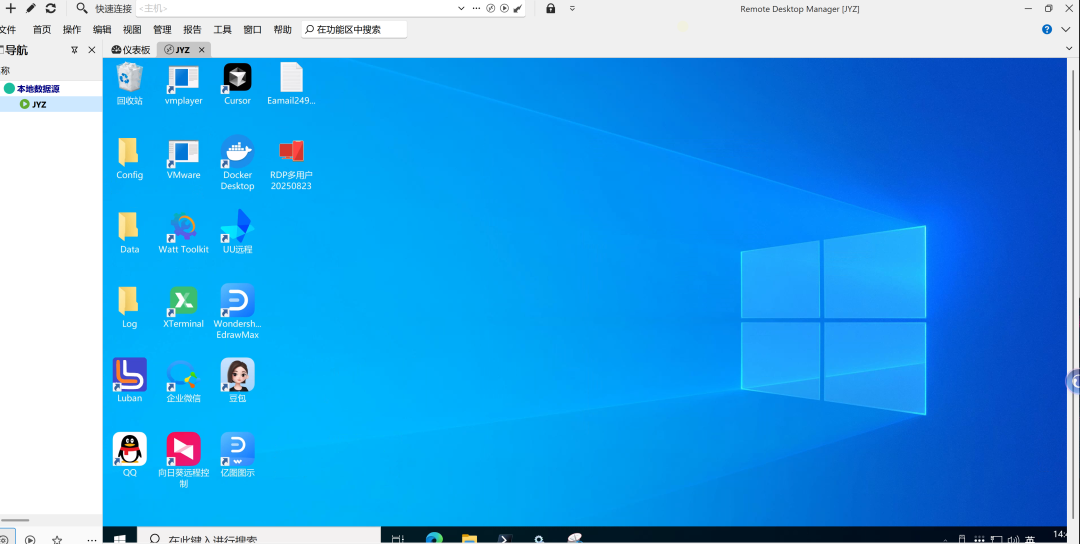1080x544 pixels.
Task: Open the tab list dropdown at right of tab bar
Action: click(1069, 49)
